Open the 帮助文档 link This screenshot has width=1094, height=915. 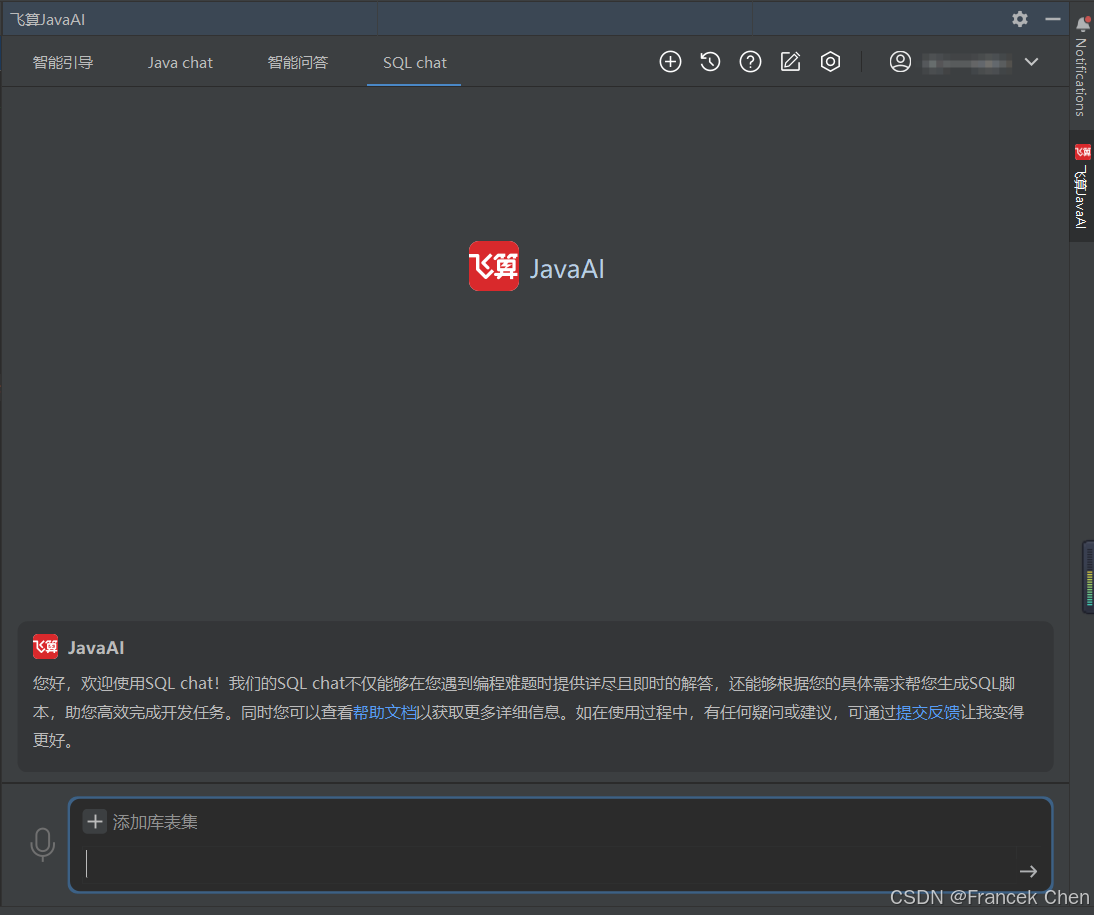tap(385, 712)
